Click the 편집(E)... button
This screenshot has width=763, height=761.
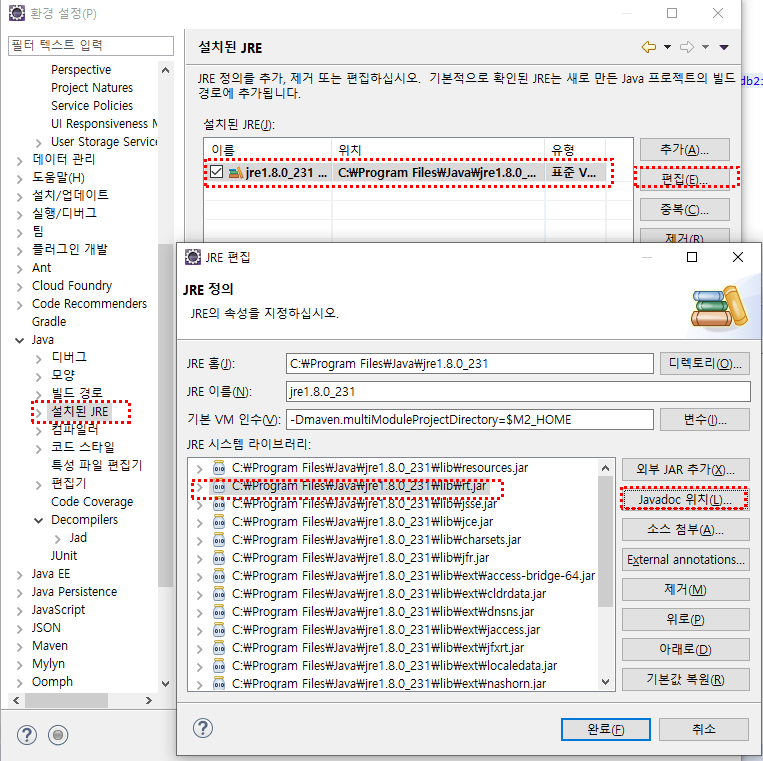pyautogui.click(x=685, y=180)
